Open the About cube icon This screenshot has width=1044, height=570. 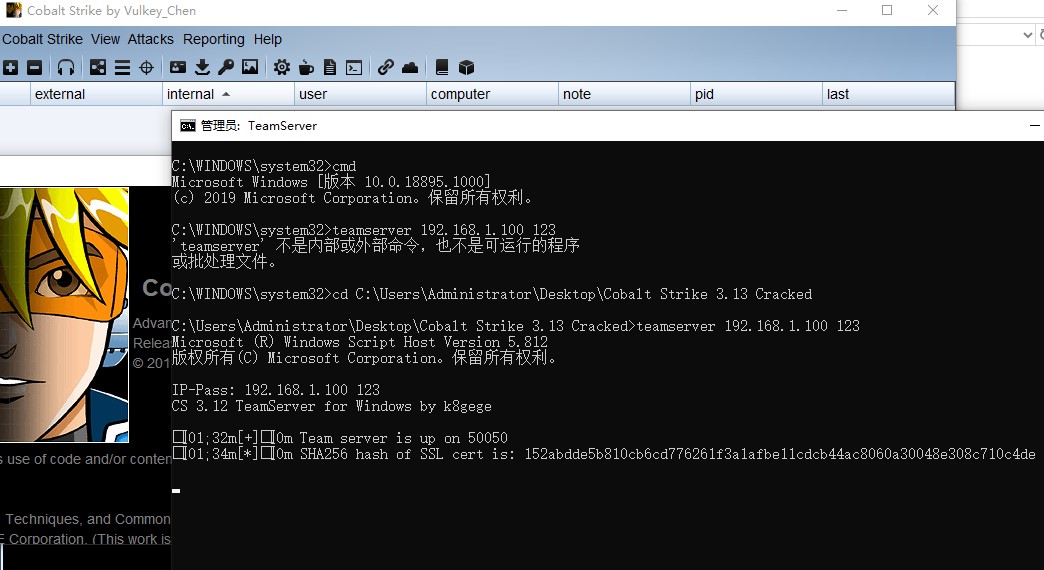coord(466,67)
